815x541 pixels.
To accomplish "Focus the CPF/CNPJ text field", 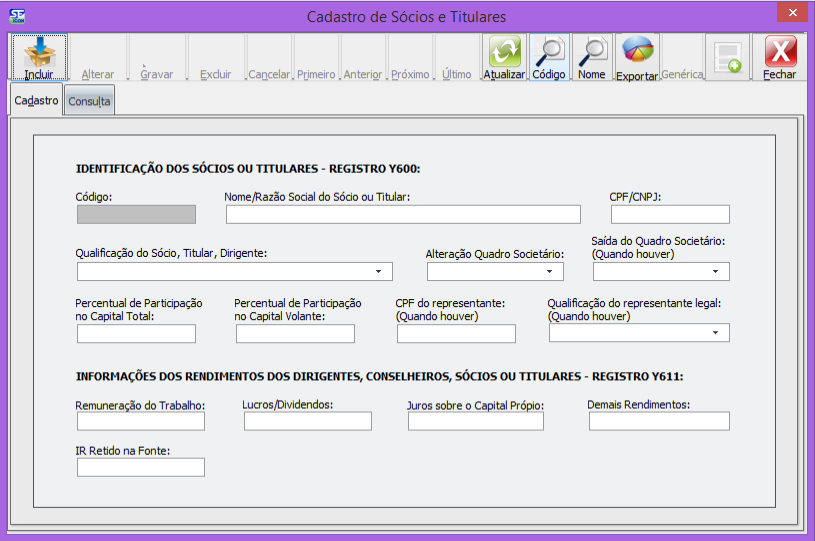I will 670,214.
